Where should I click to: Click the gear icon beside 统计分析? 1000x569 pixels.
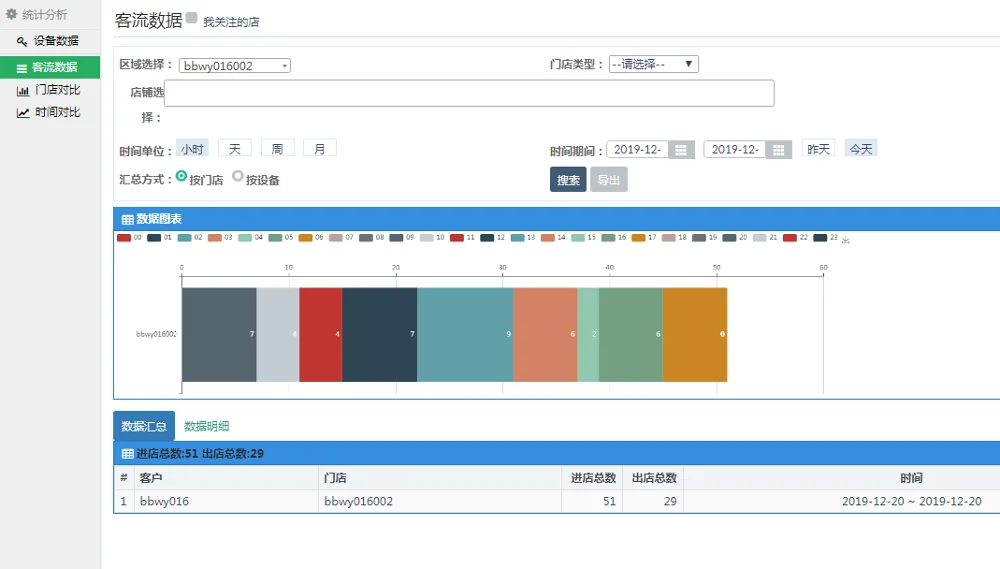12,15
